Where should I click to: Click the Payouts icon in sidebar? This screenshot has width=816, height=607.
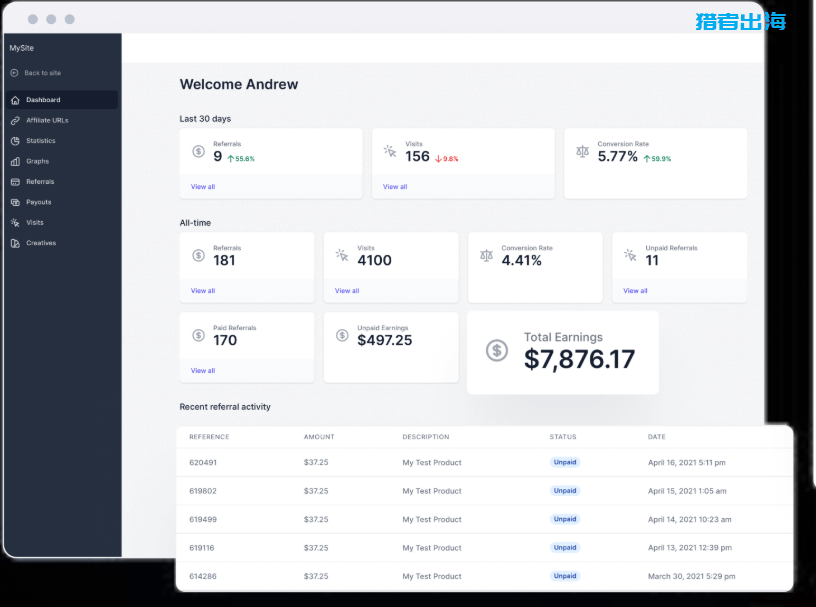tap(15, 202)
